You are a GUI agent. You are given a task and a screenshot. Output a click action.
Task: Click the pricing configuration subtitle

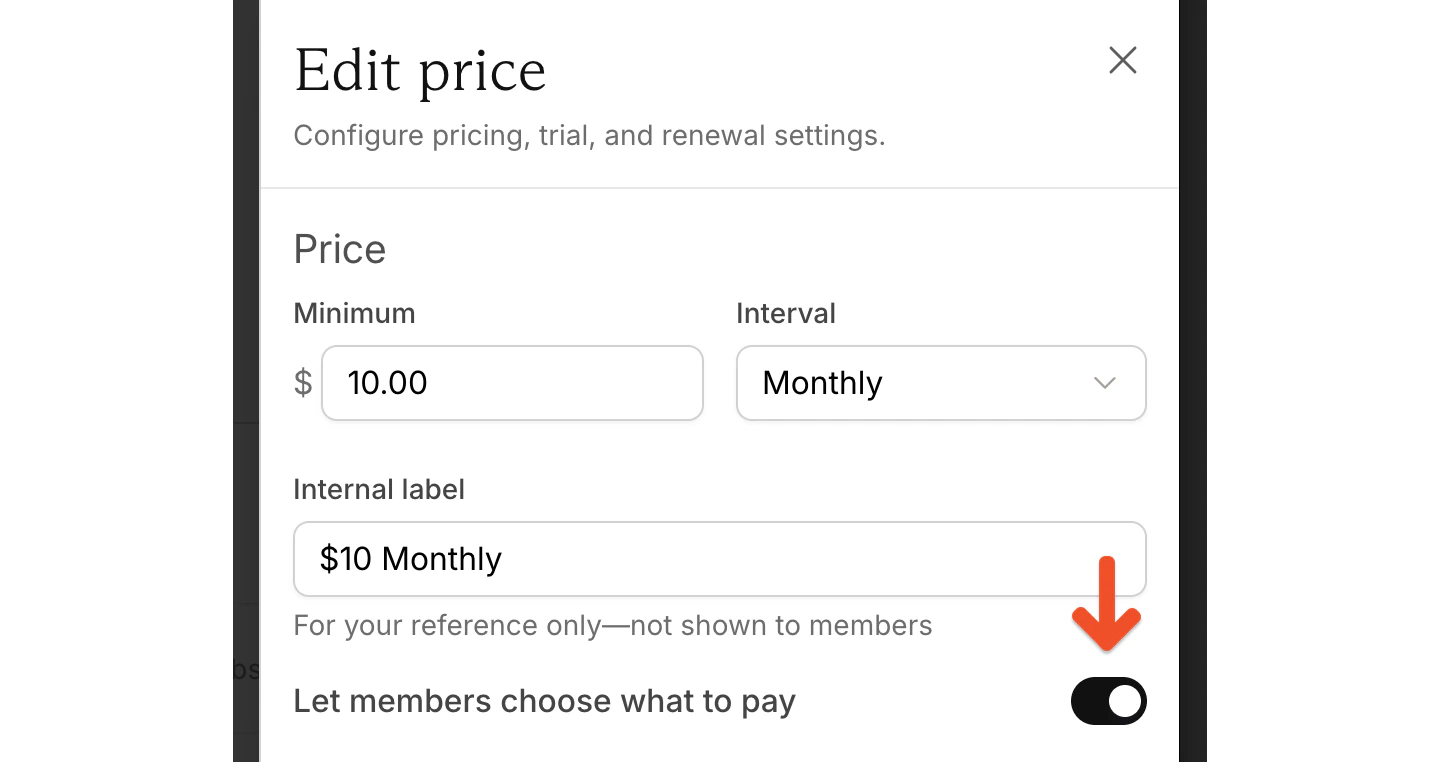point(589,135)
